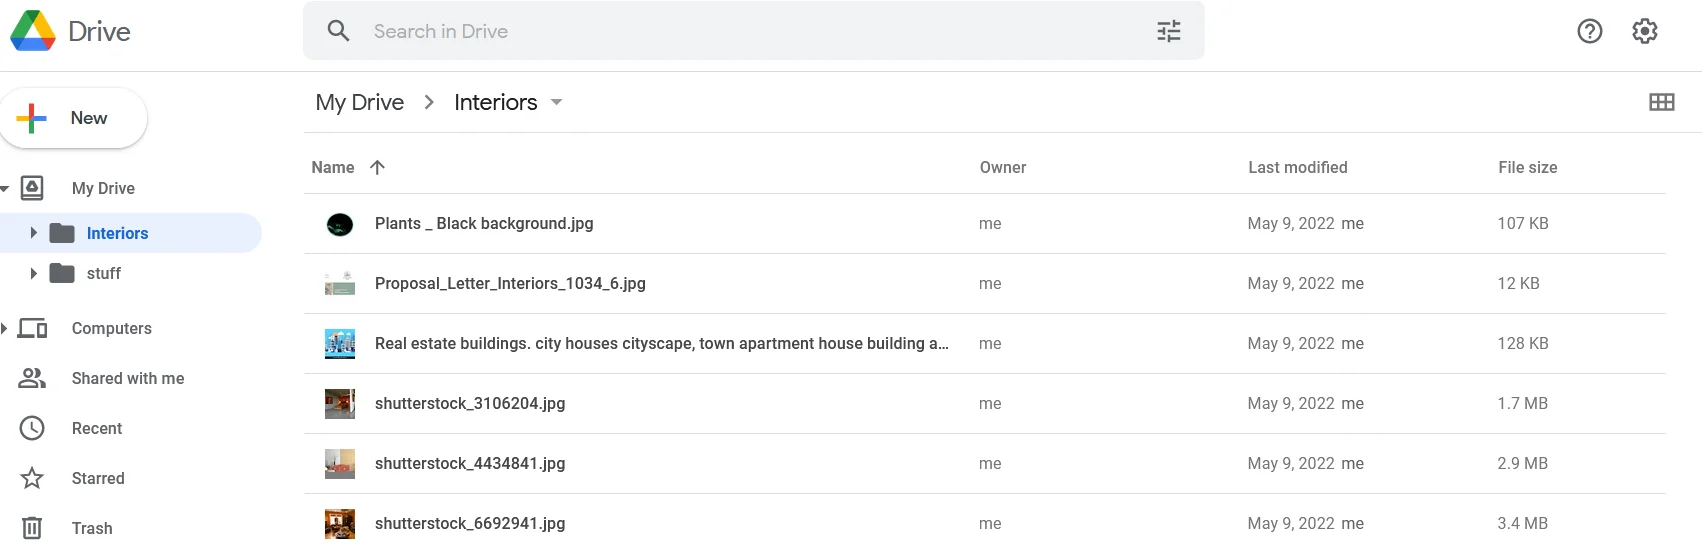This screenshot has width=1702, height=553.
Task: Click the 1.7 MB file size
Action: [x=1522, y=403]
